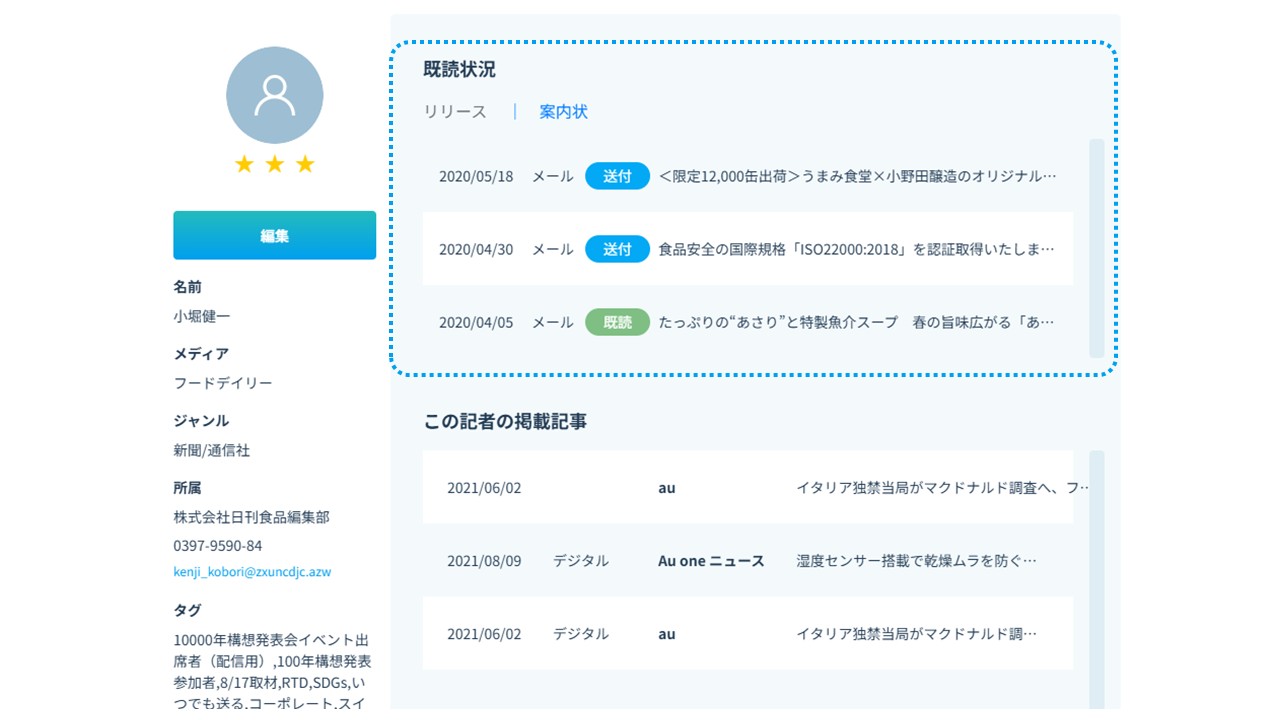Open the first 2021/06/02 au article
Viewport: 1280px width, 720px height.
pos(940,488)
